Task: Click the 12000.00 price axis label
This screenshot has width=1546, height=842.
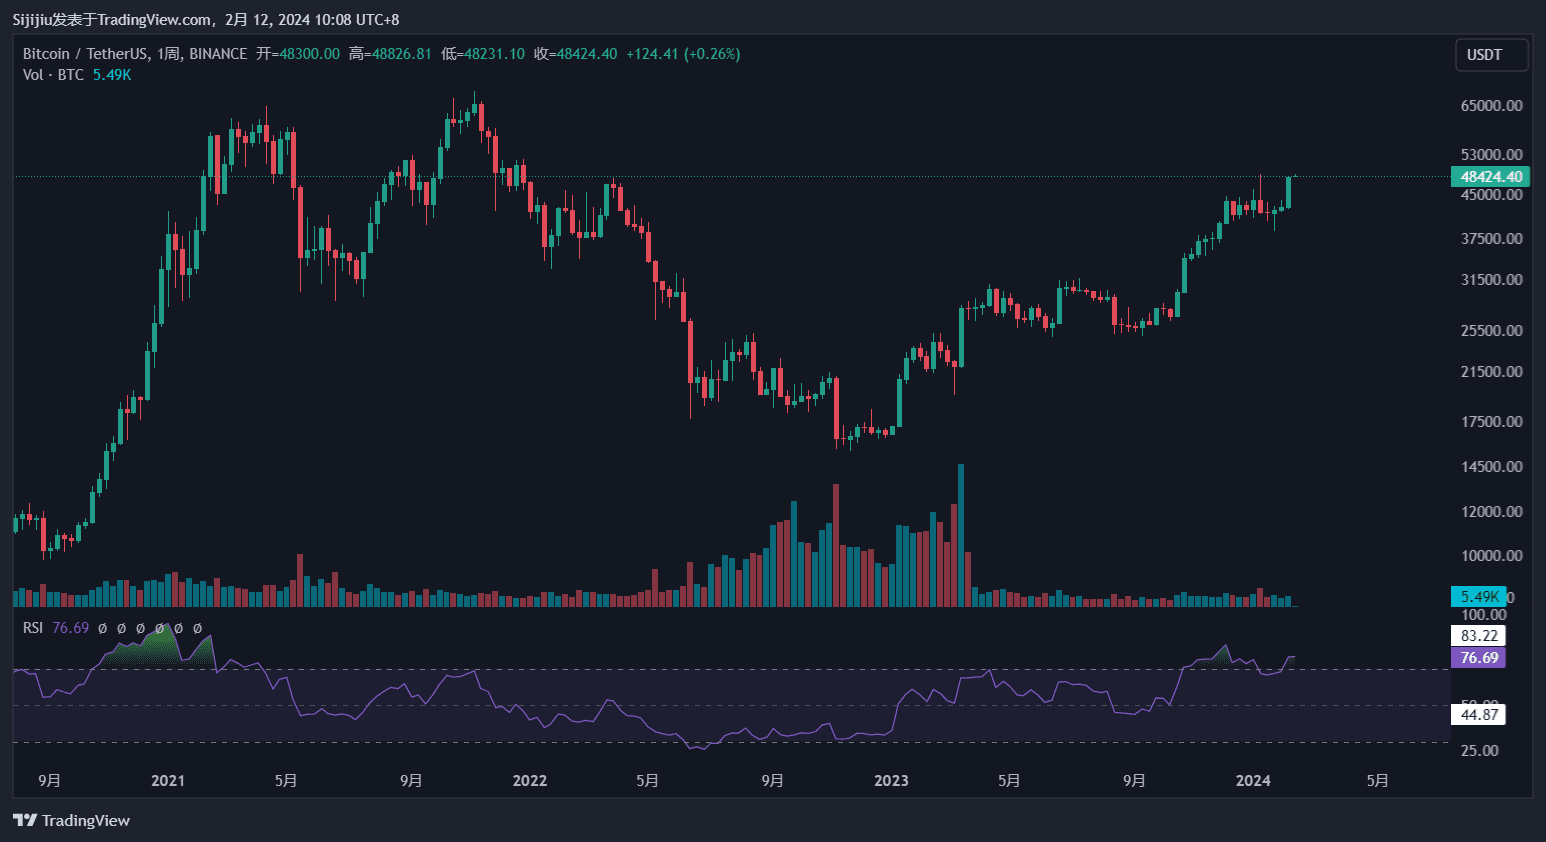Action: [1491, 512]
